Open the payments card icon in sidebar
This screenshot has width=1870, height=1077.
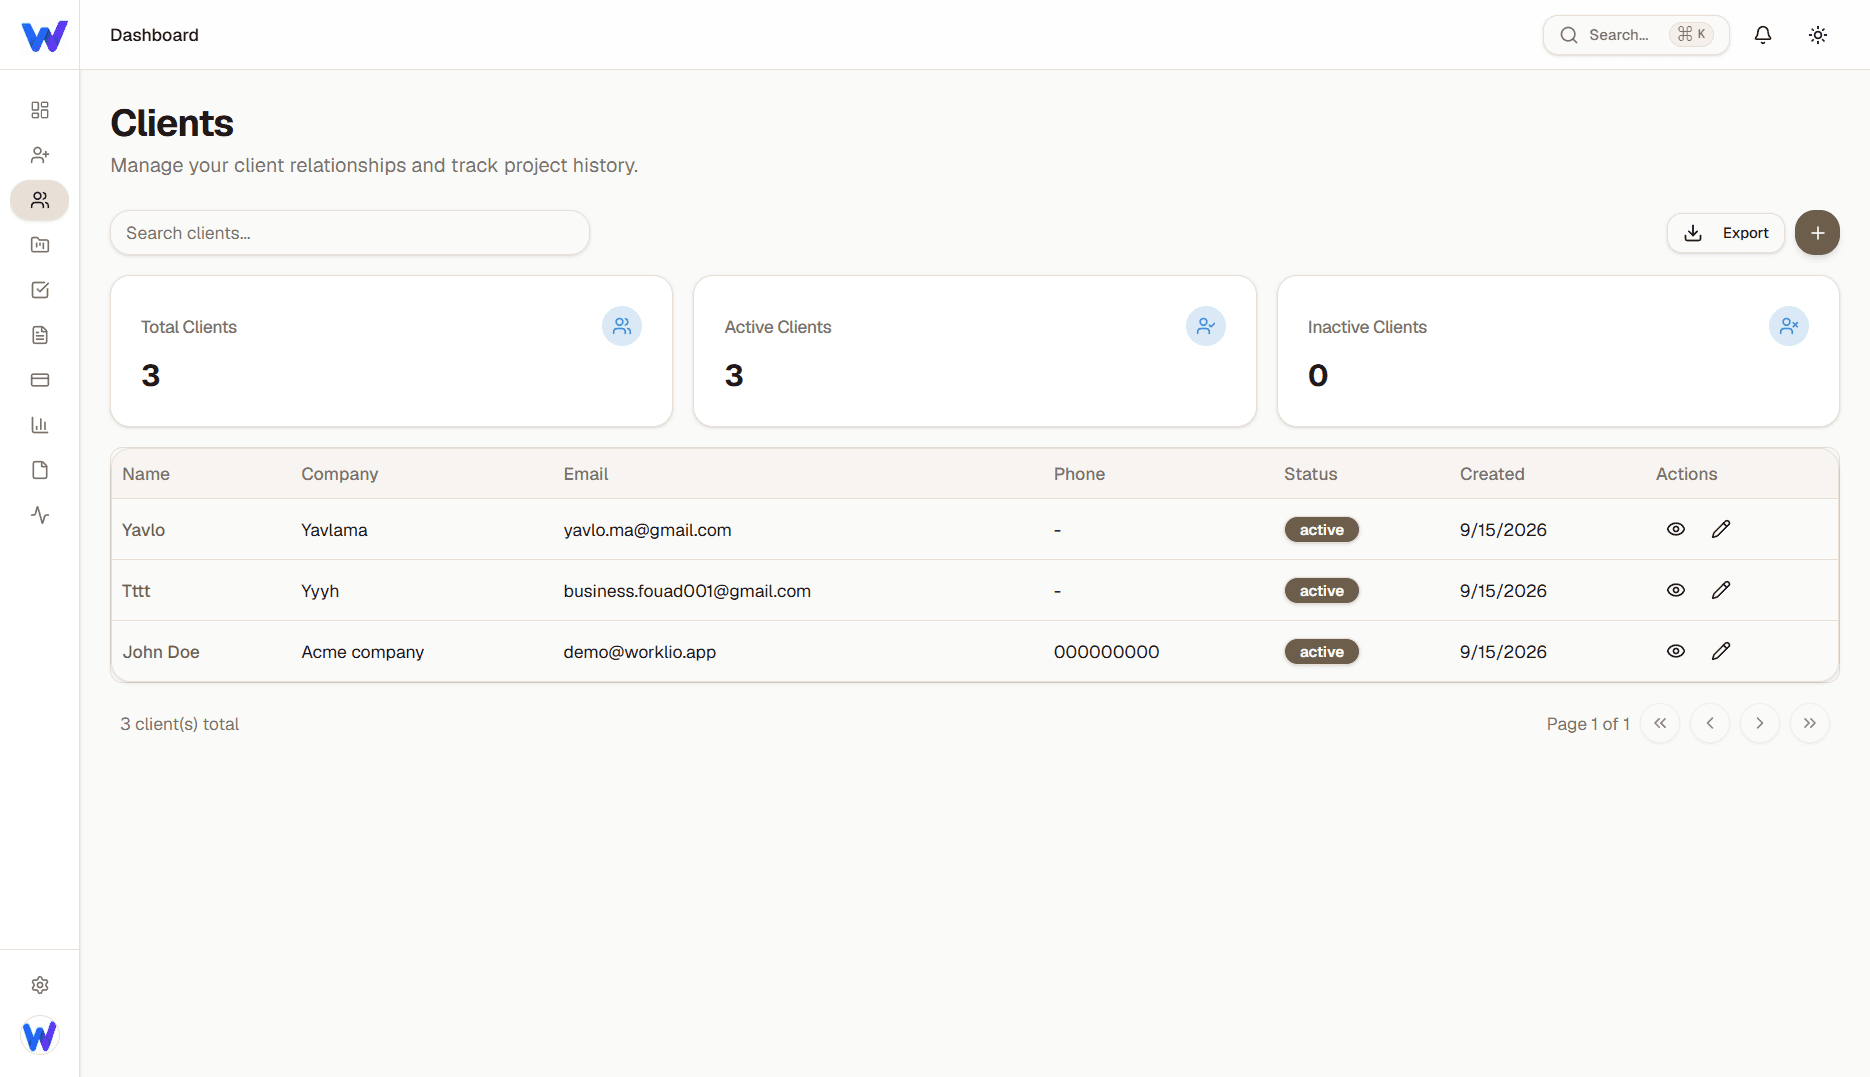(x=40, y=380)
